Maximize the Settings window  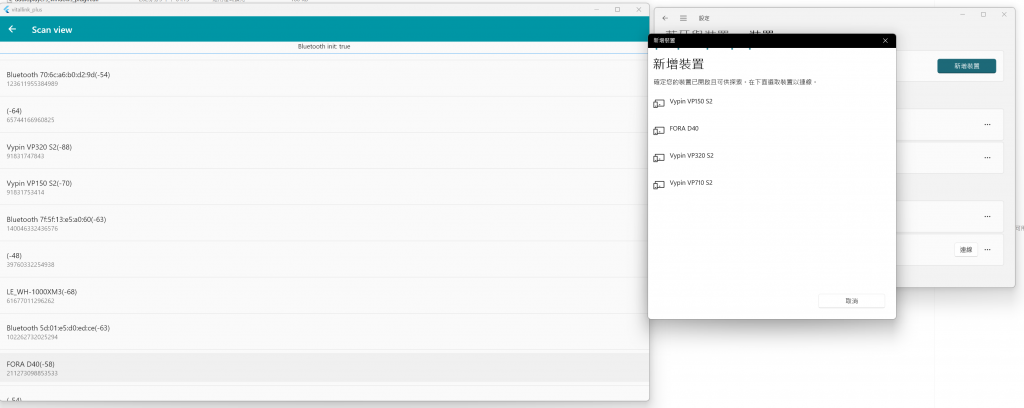pos(983,14)
